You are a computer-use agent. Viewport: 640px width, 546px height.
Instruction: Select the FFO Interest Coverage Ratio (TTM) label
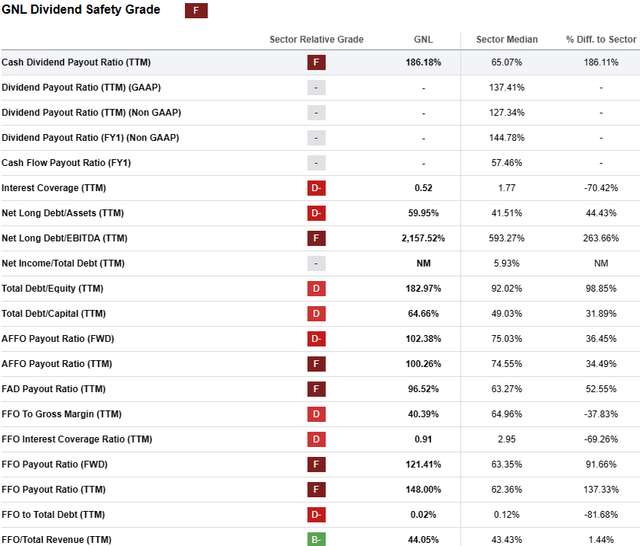point(77,439)
